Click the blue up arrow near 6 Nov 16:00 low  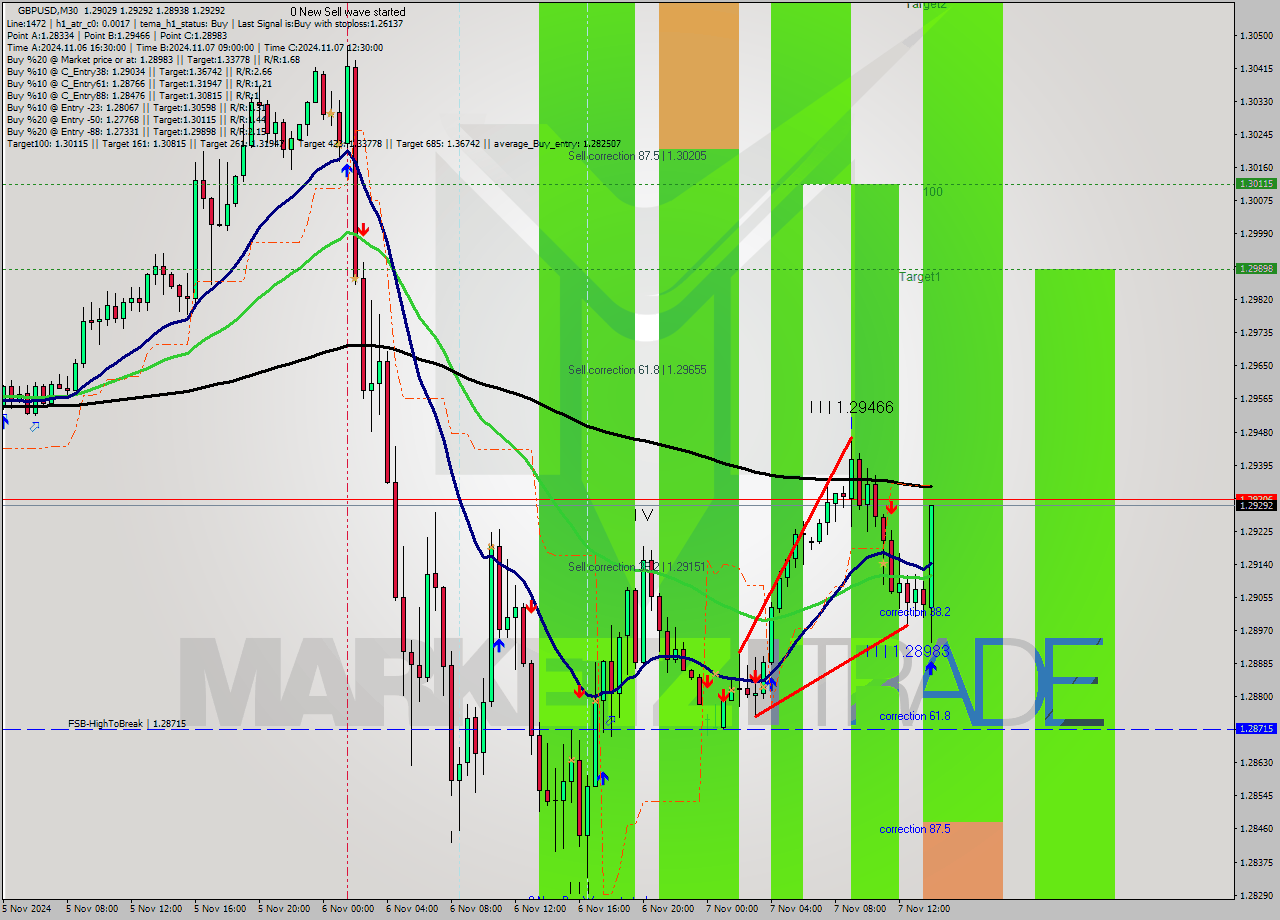(602, 777)
